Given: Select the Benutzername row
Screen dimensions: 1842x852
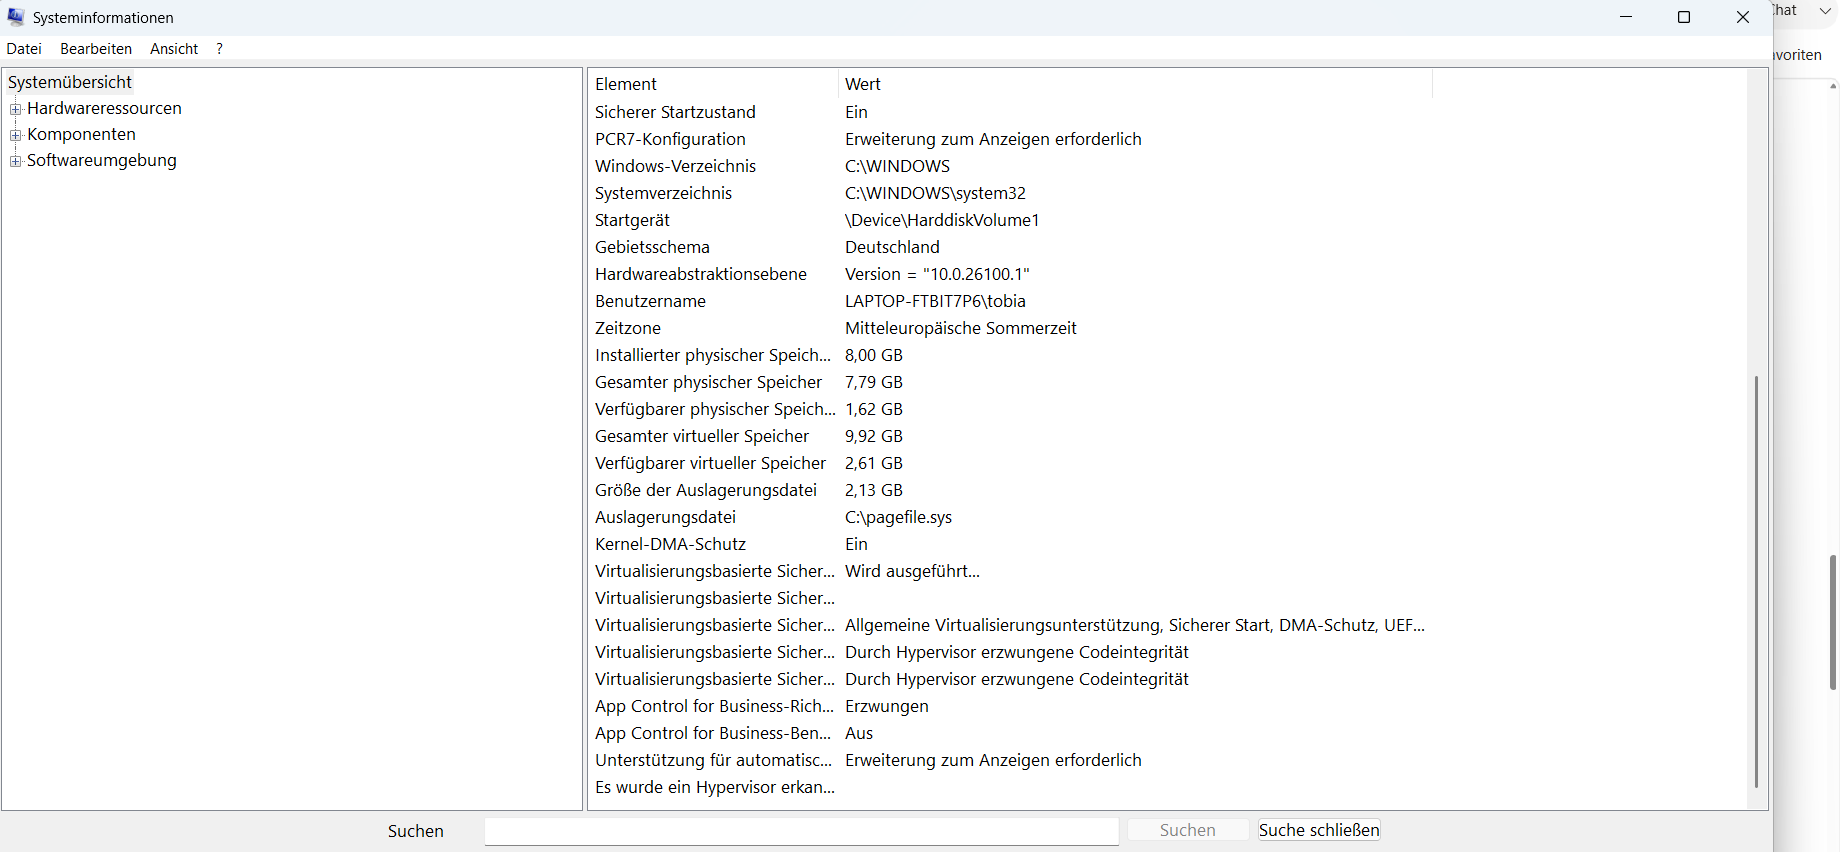Looking at the screenshot, I should 1011,301.
